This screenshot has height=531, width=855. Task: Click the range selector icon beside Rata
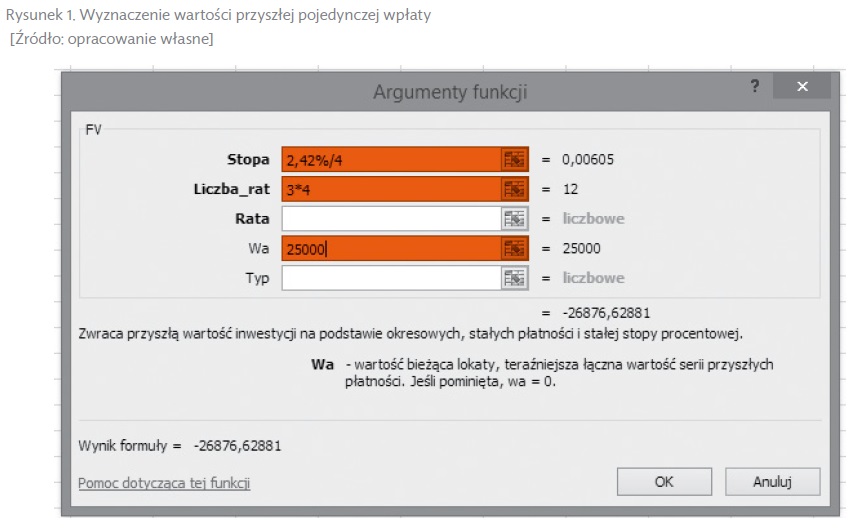(x=514, y=219)
